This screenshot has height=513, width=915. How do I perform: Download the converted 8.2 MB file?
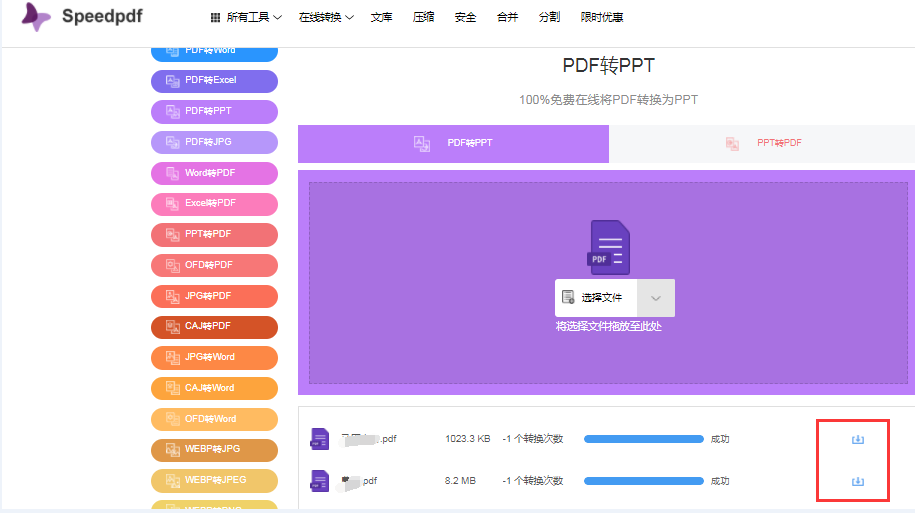coord(857,481)
